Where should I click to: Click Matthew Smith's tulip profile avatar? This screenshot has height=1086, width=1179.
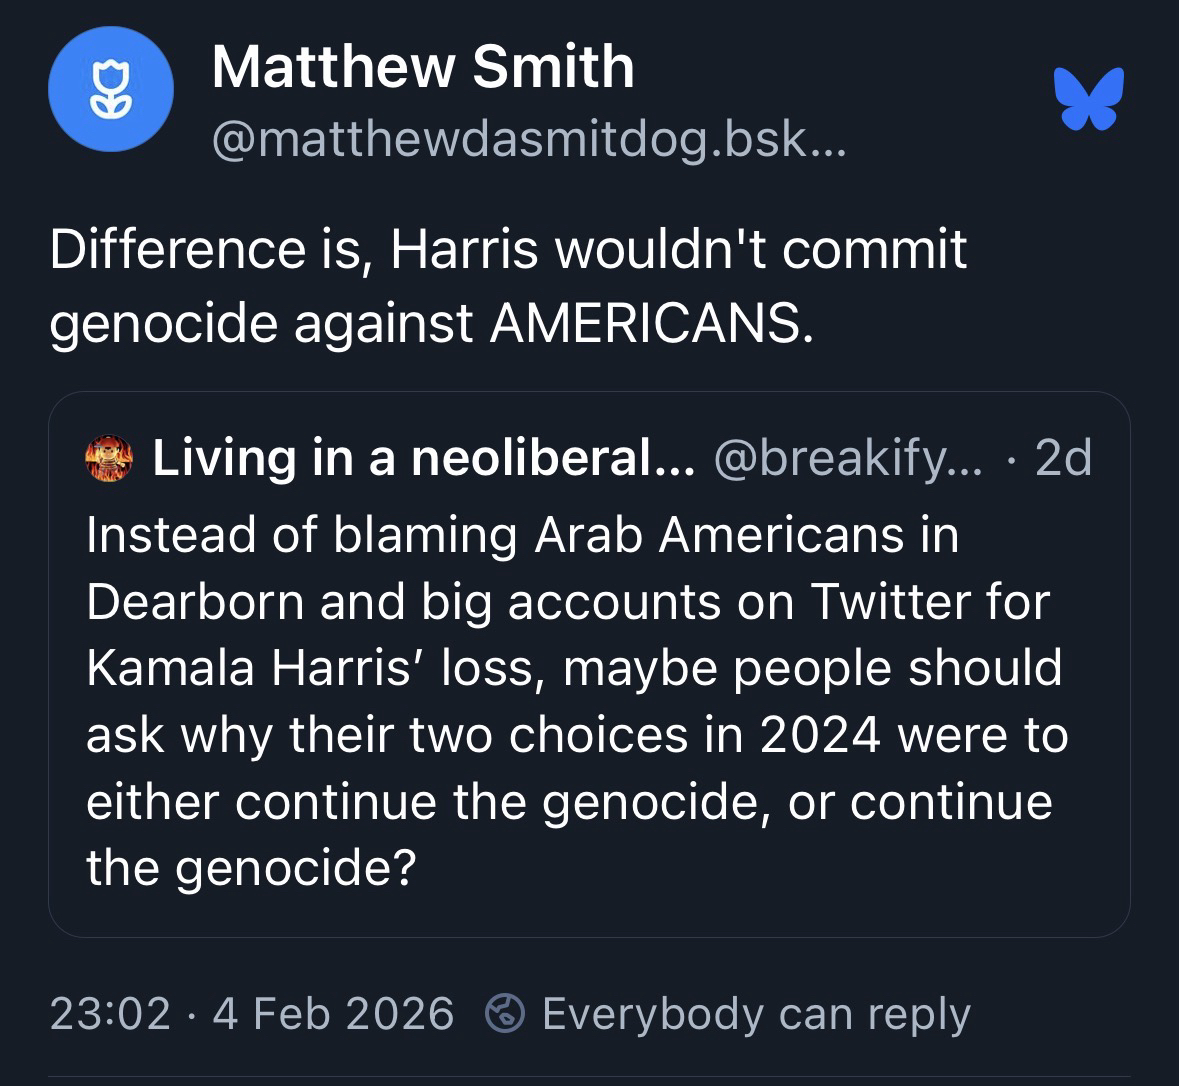[x=110, y=90]
